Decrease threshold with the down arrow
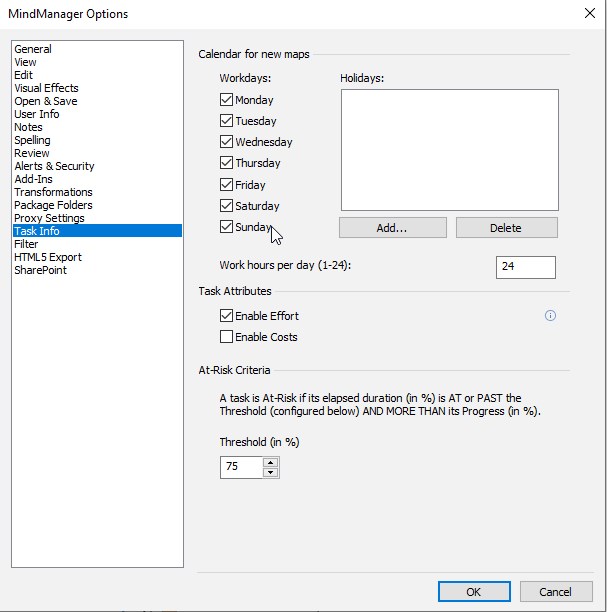607x612 pixels. [270, 472]
